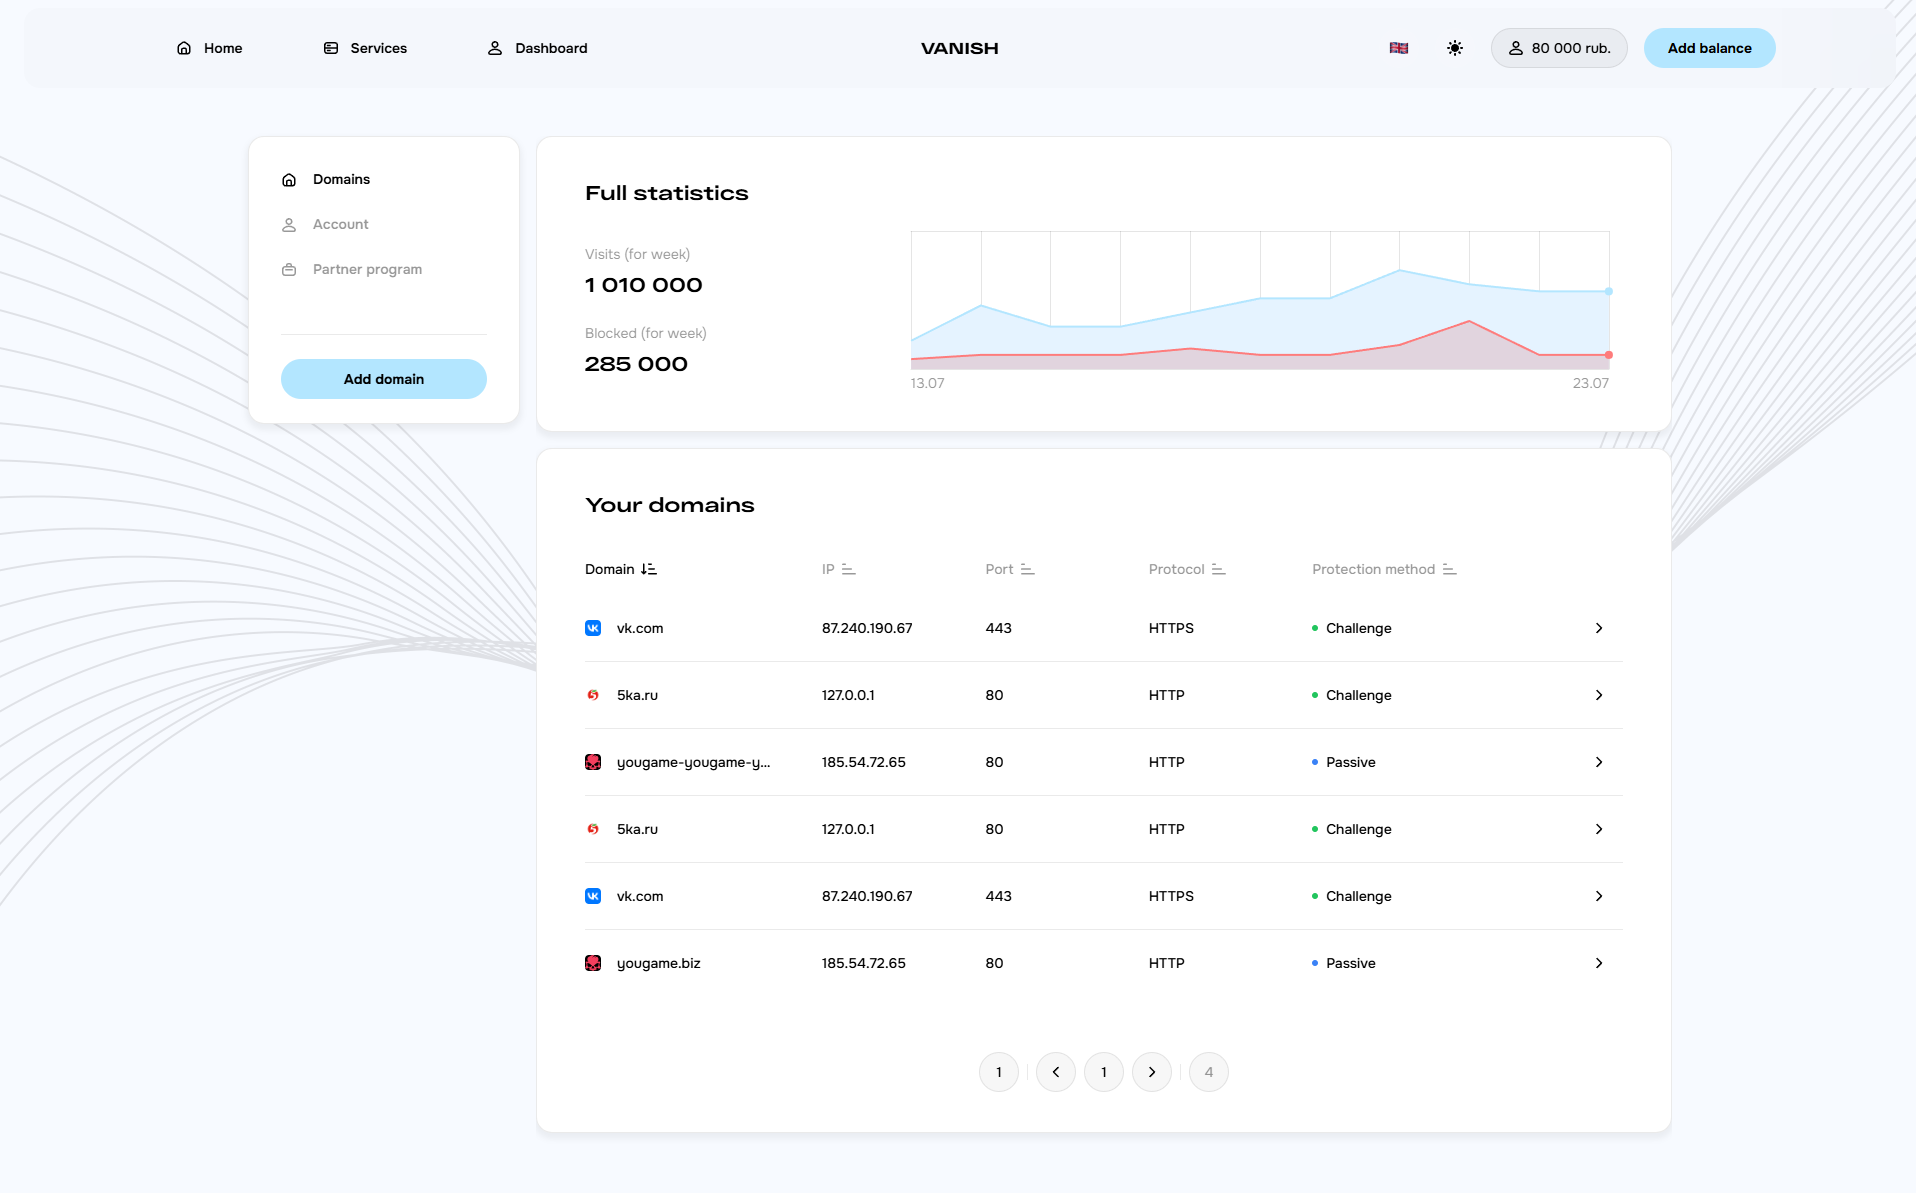Open Partner program in the sidebar
This screenshot has height=1193, width=1916.
click(x=366, y=269)
